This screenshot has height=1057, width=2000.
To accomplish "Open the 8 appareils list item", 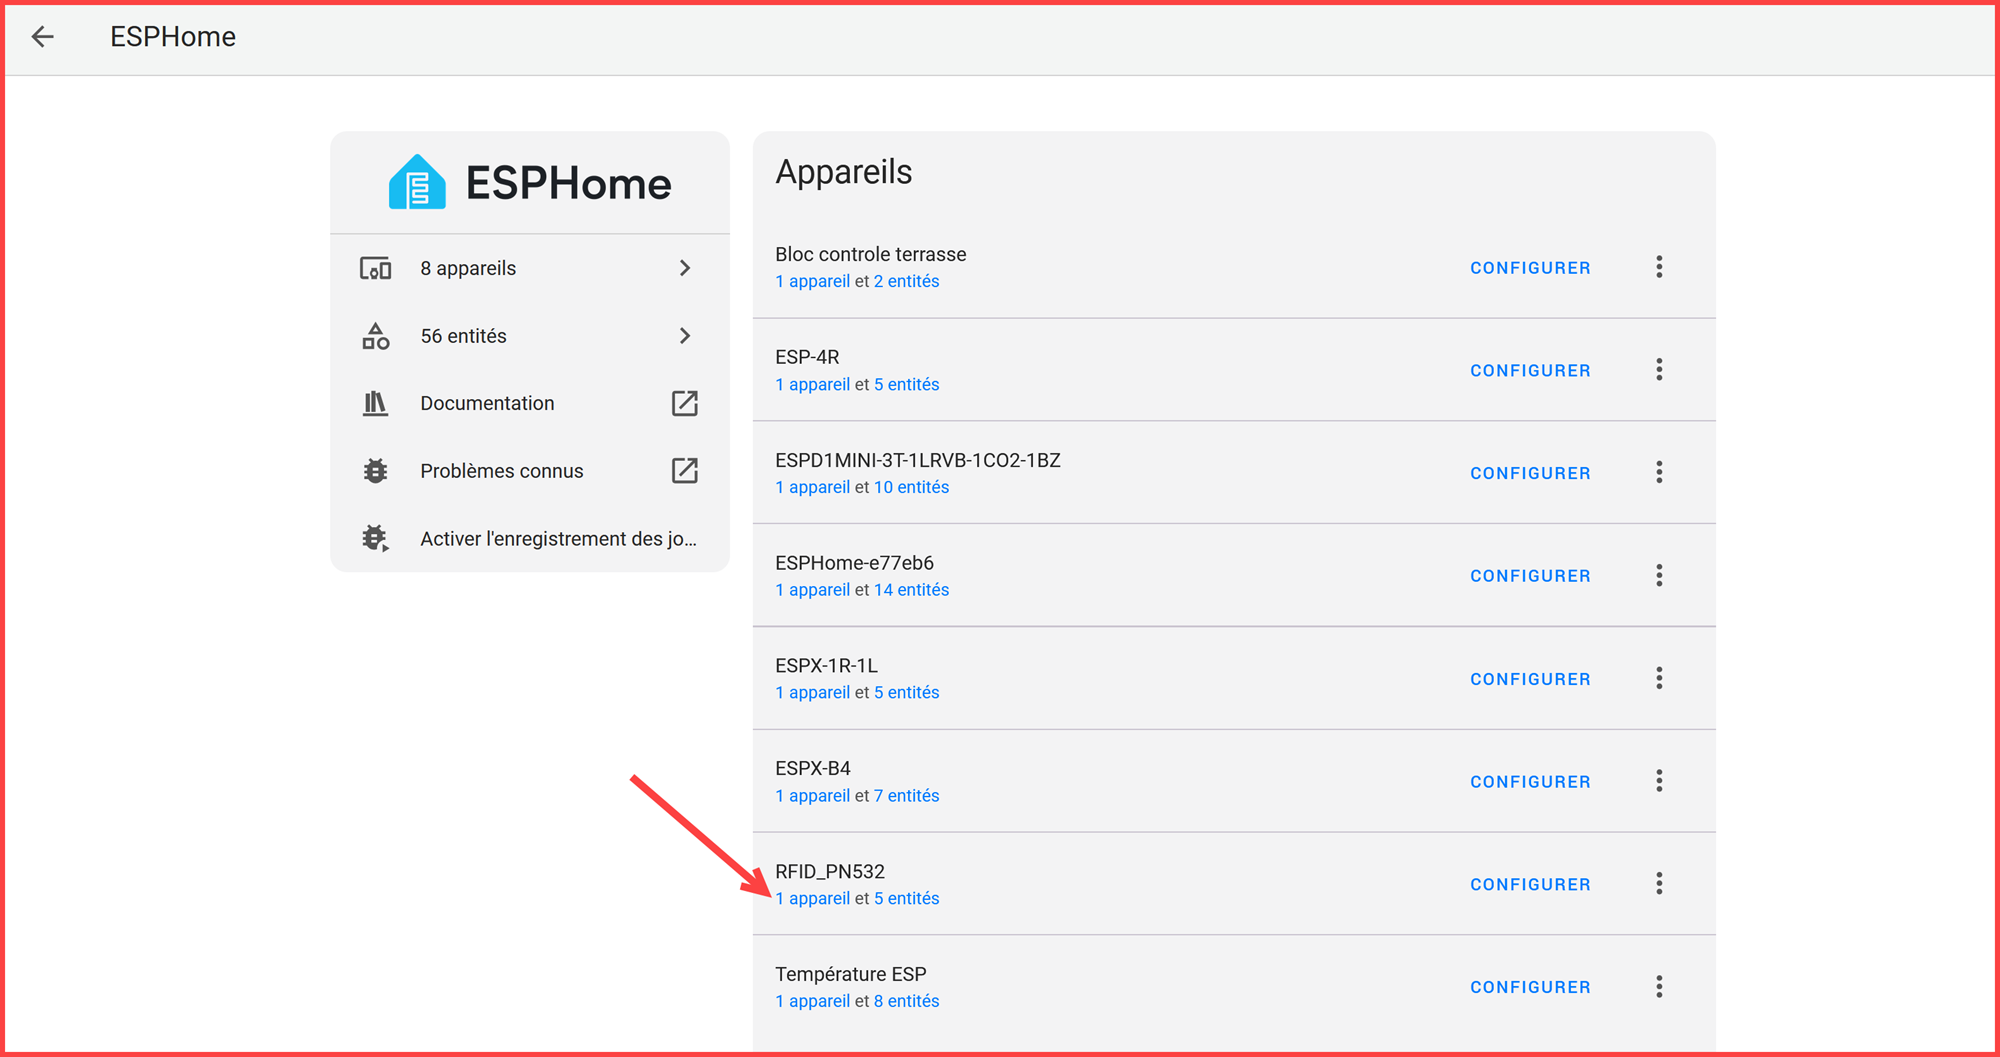I will coord(530,268).
